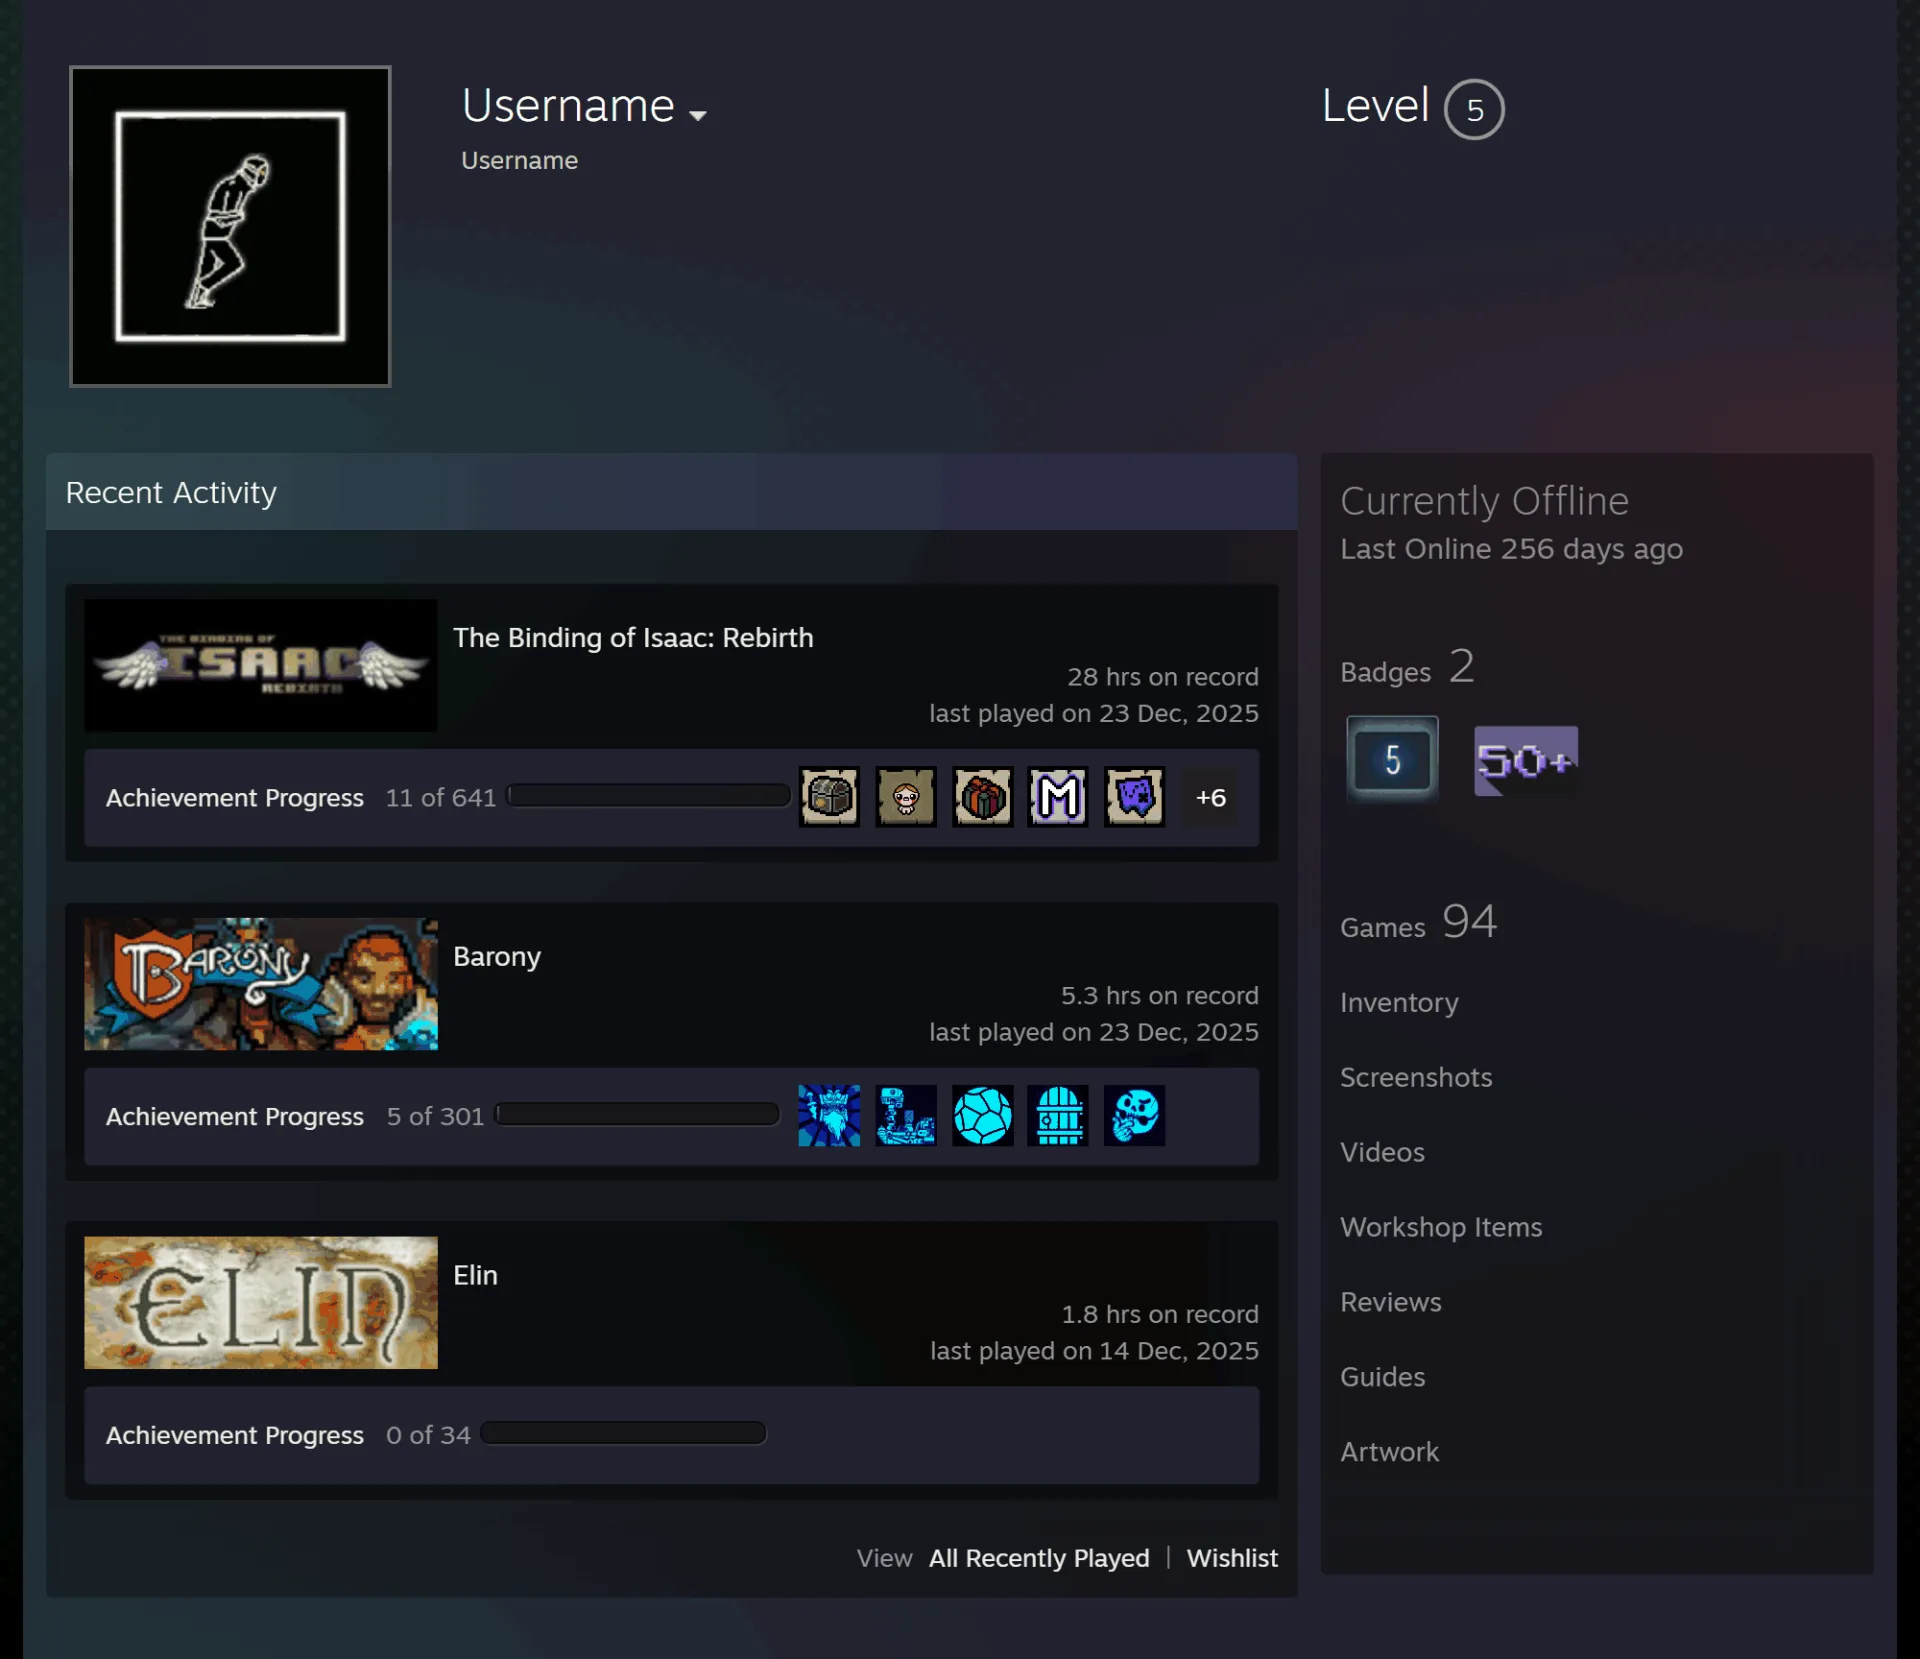Open the Inventory section

click(x=1399, y=1002)
